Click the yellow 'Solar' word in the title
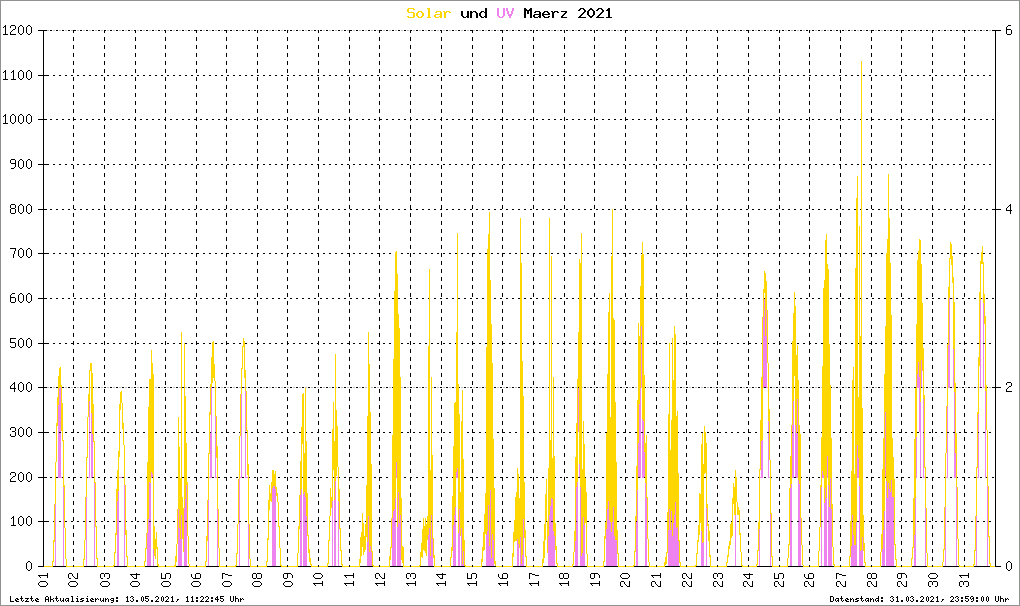1020x606 pixels. point(428,13)
